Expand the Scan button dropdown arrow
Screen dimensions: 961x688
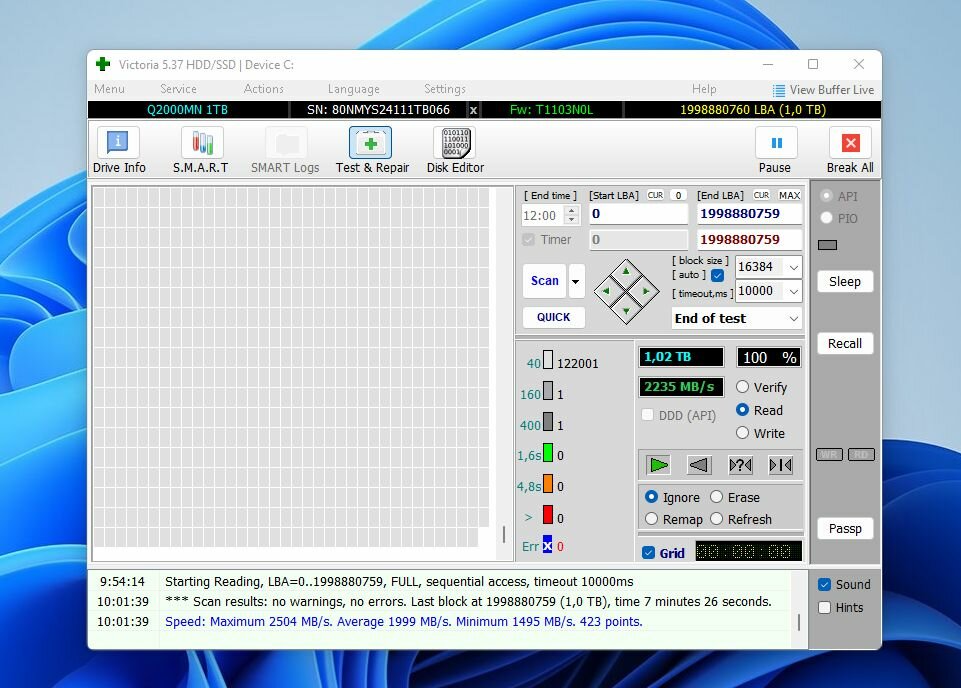(x=576, y=281)
